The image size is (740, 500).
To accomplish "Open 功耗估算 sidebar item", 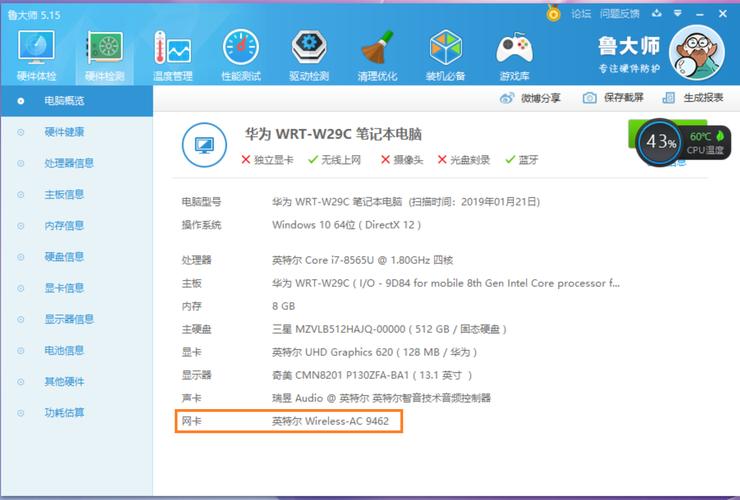I will [76, 412].
